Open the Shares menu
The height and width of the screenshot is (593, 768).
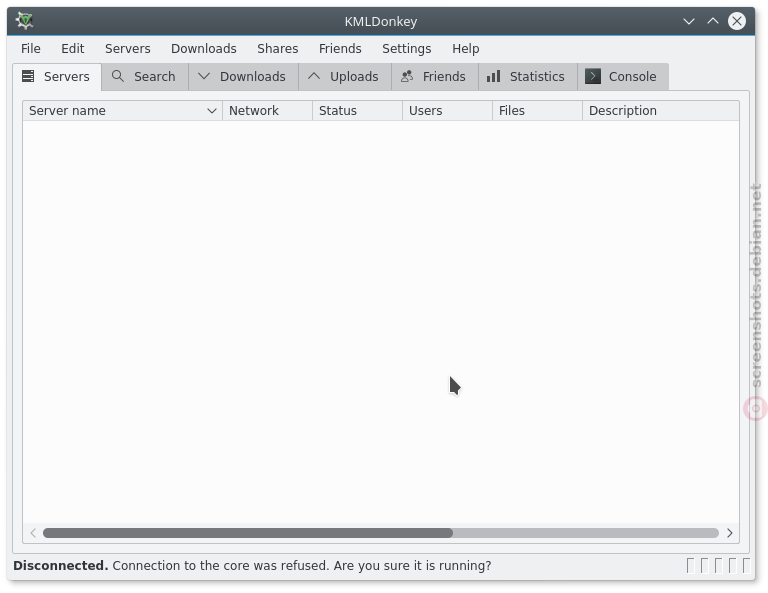click(x=278, y=48)
